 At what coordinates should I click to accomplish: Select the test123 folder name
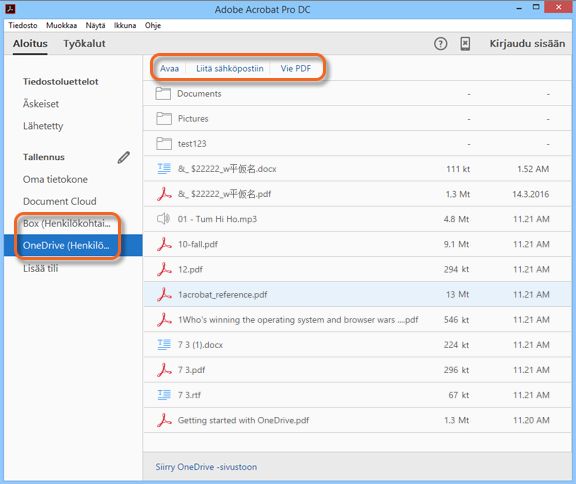(192, 144)
